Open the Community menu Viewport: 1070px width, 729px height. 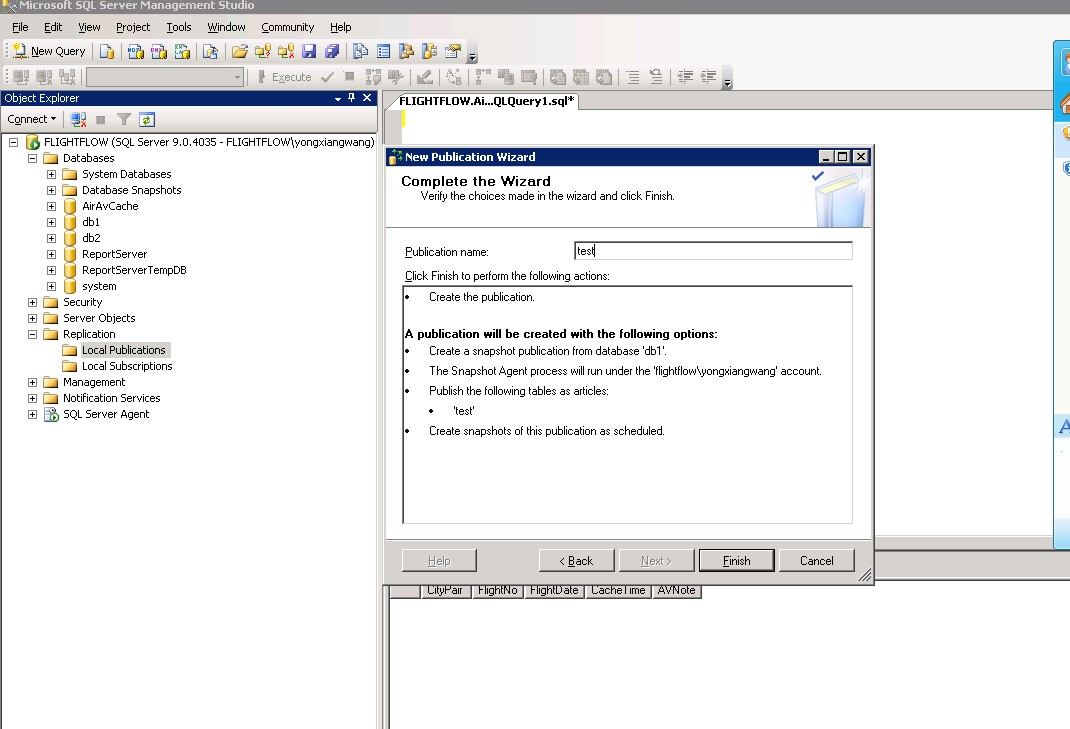coord(287,27)
